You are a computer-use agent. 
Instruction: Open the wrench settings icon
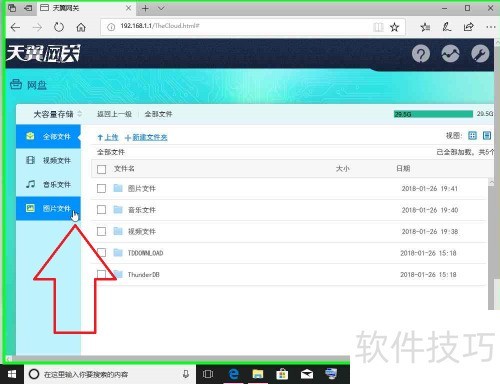[480, 54]
